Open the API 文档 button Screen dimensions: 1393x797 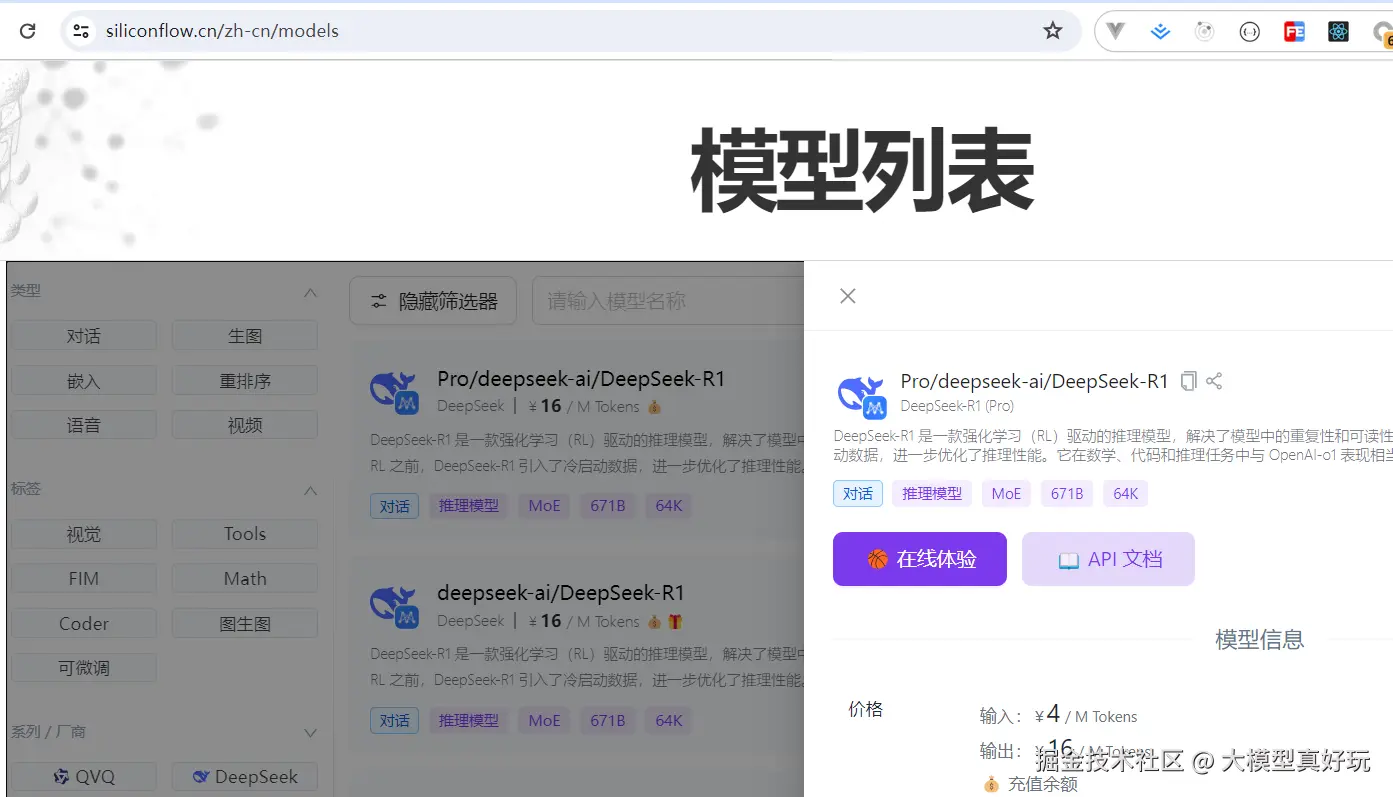click(1108, 559)
